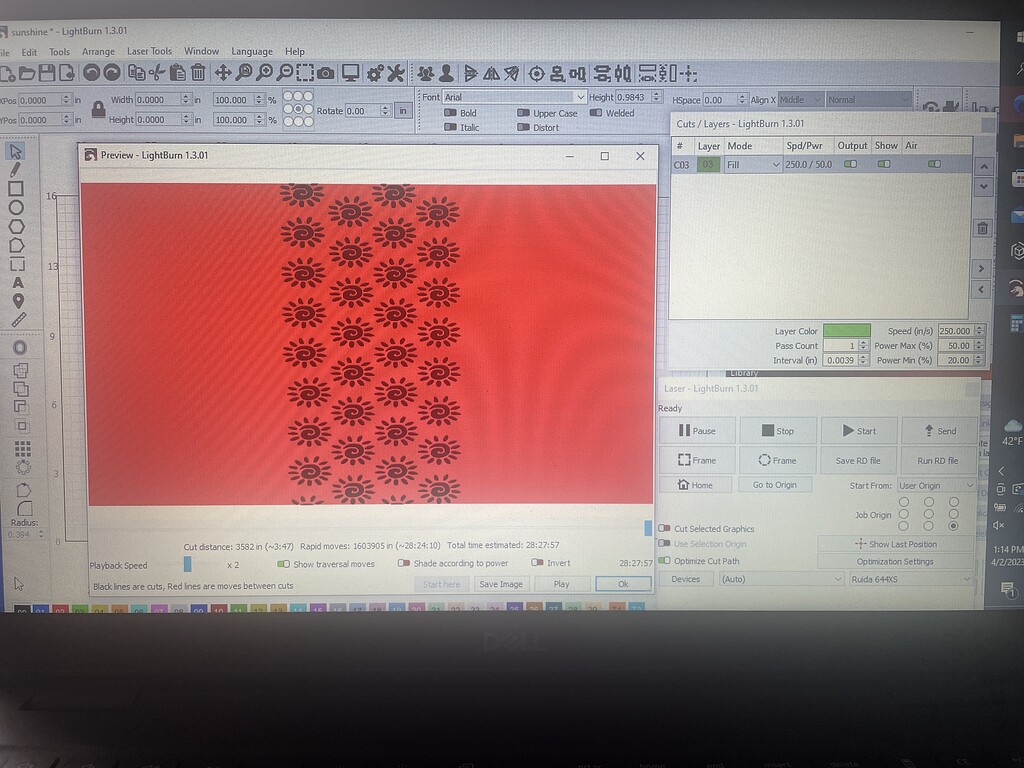
Task: Open the Tools menu
Action: tap(59, 52)
